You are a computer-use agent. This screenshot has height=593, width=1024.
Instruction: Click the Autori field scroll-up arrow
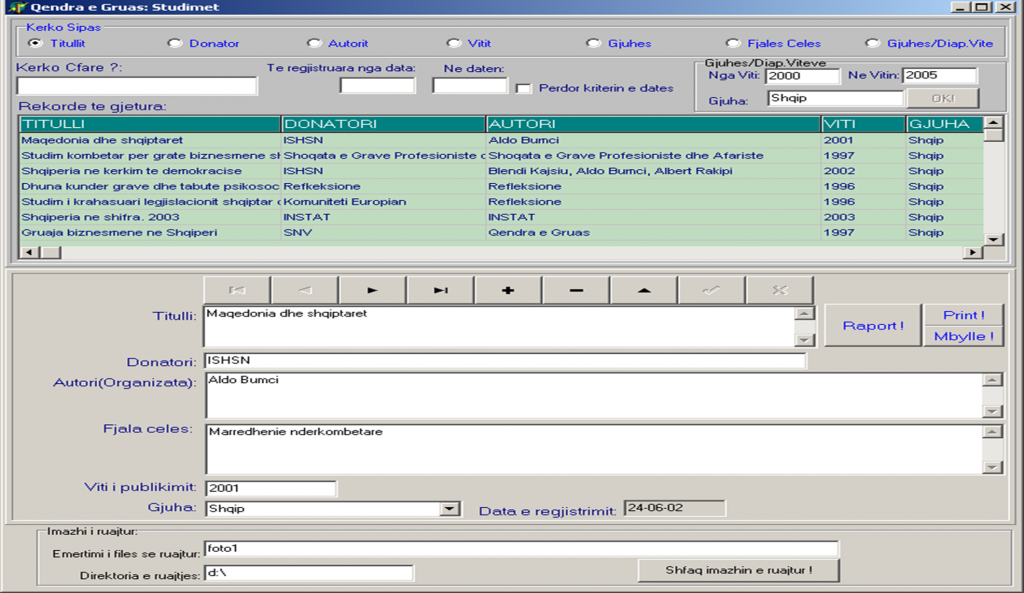click(993, 380)
